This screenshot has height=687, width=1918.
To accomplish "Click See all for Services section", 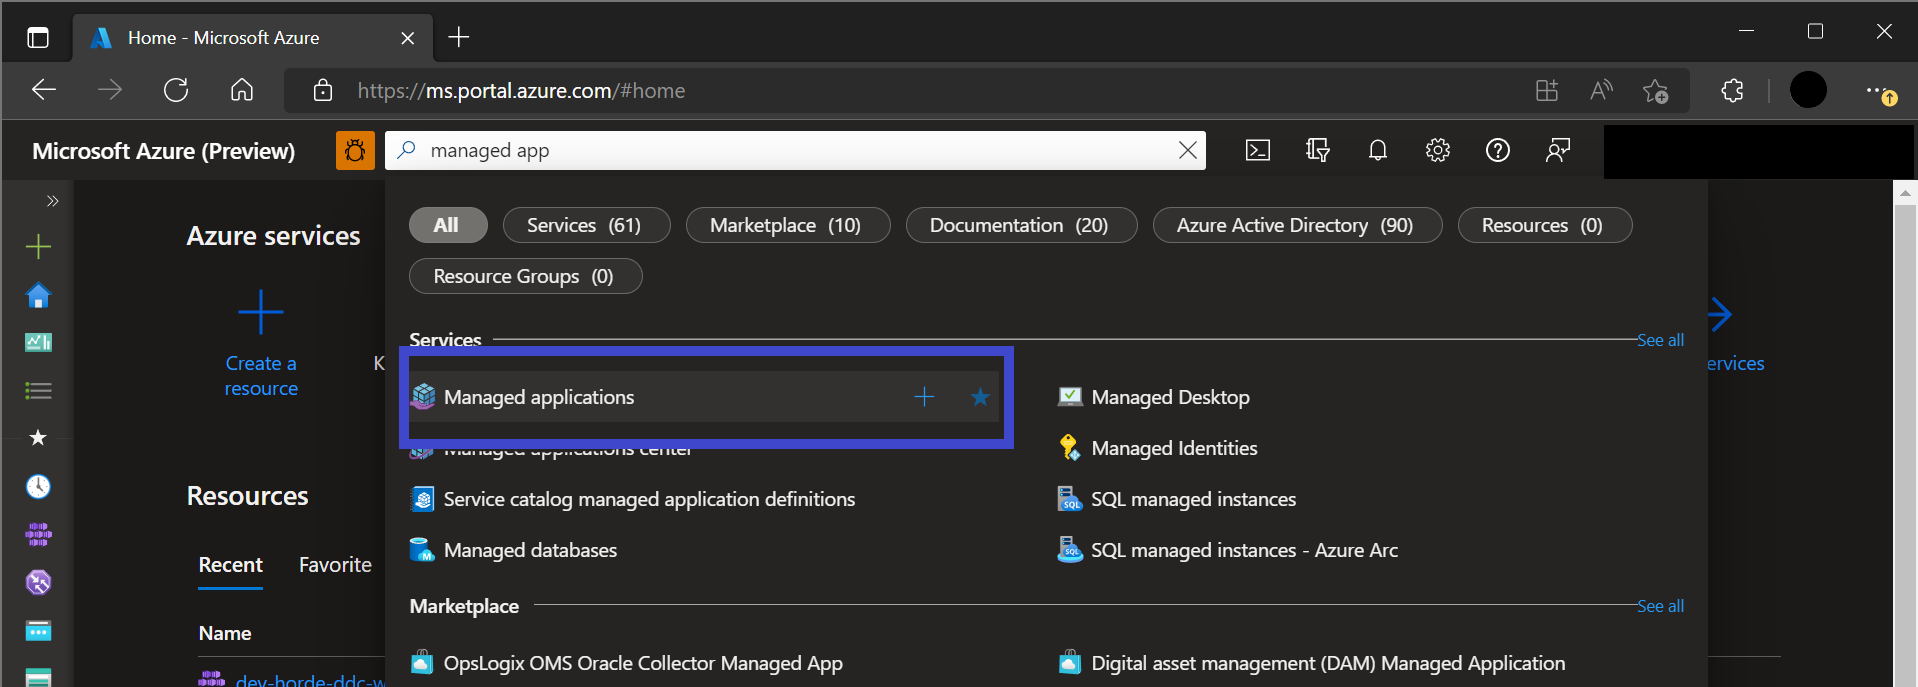I will [1660, 340].
